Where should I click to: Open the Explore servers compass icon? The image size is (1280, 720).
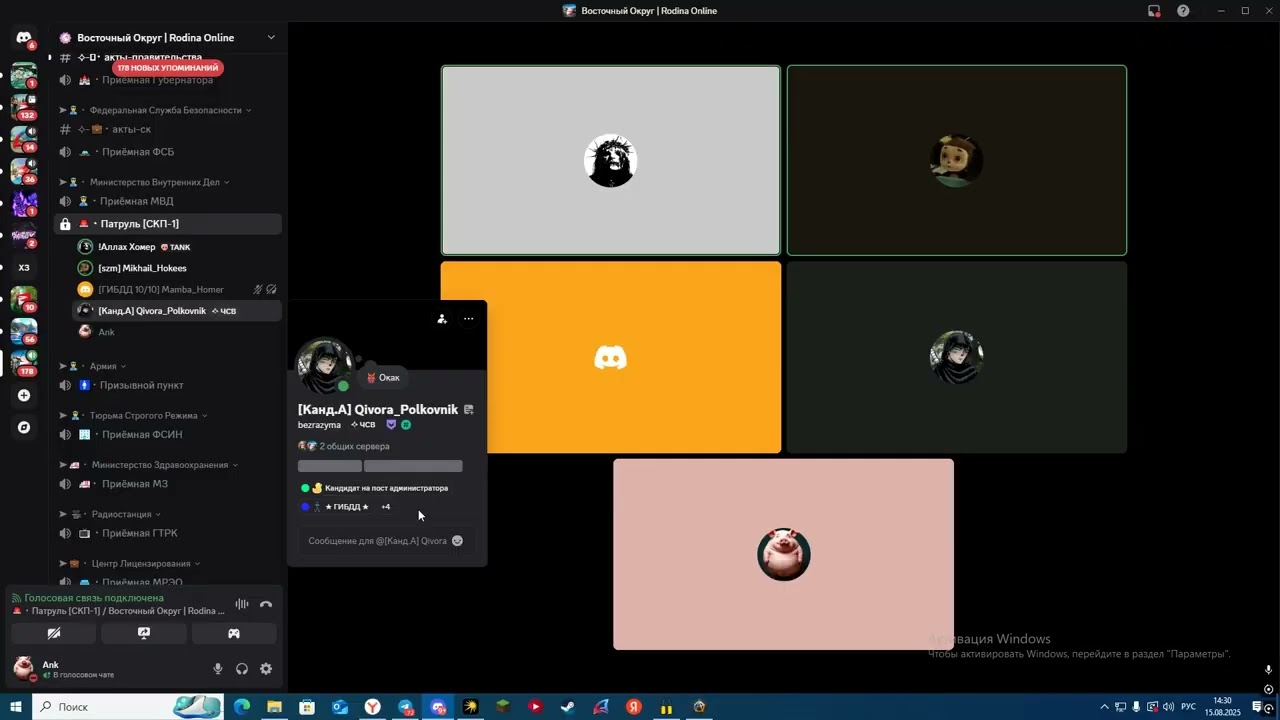click(24, 427)
